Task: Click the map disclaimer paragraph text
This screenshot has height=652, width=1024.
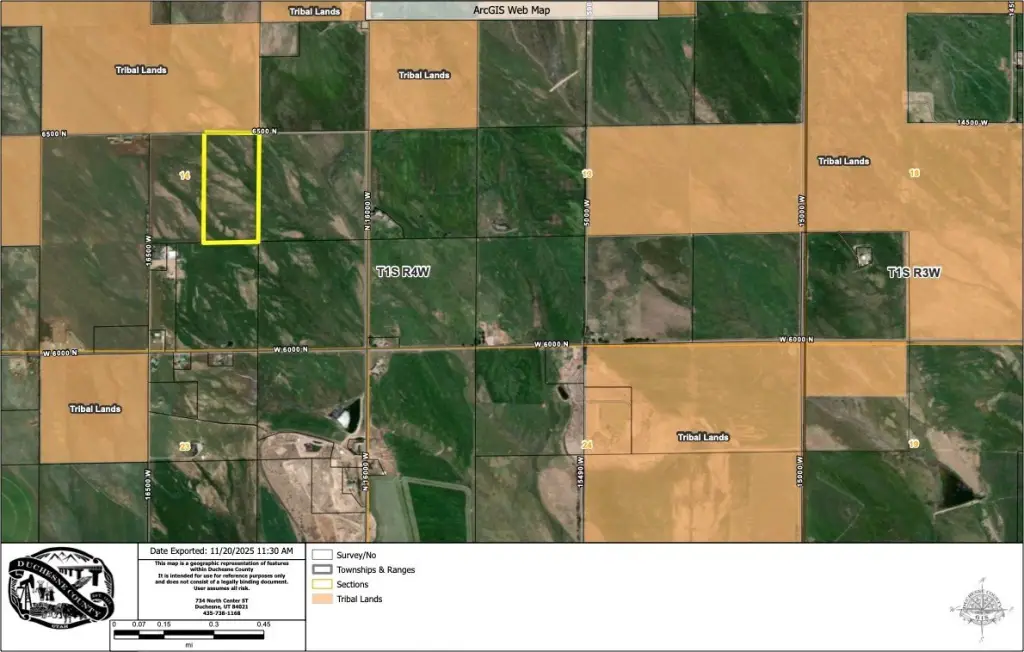Action: click(221, 577)
